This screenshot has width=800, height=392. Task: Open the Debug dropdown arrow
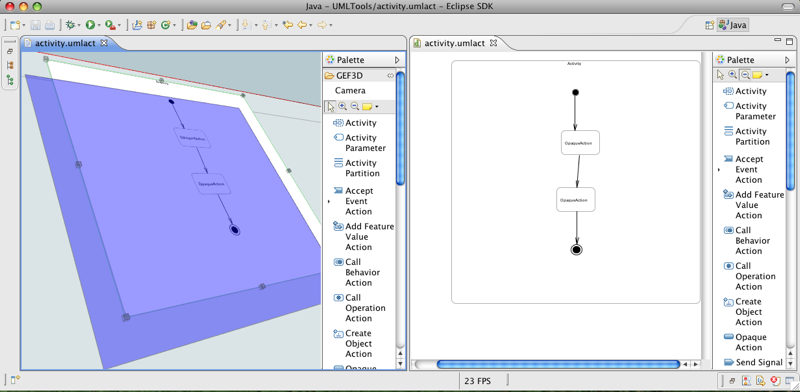pyautogui.click(x=79, y=25)
